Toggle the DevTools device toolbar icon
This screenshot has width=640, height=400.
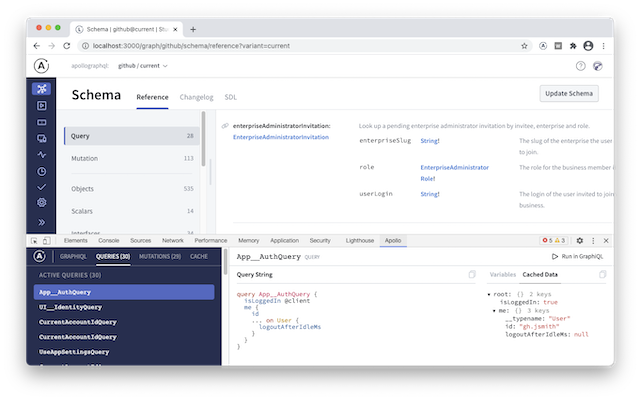pyautogui.click(x=47, y=241)
